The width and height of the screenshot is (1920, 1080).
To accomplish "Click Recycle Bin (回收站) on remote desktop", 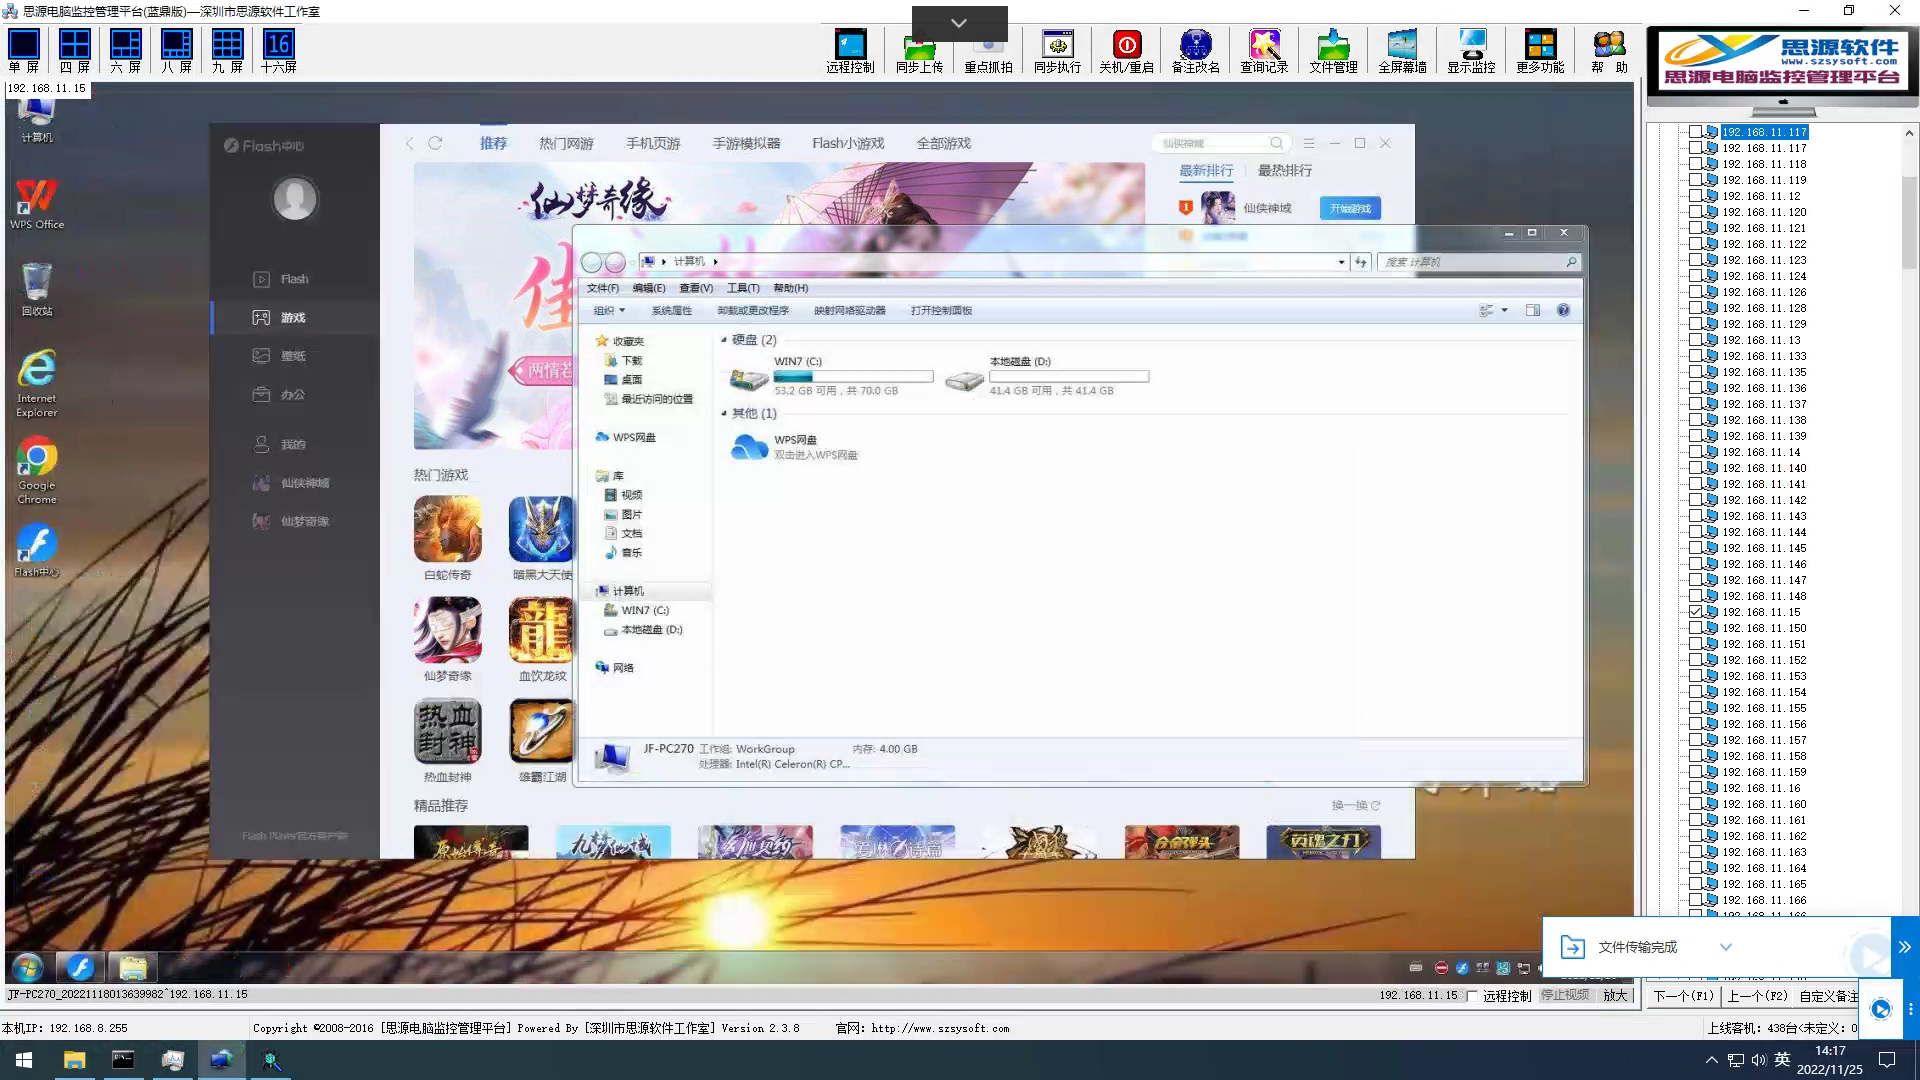I will tap(36, 290).
